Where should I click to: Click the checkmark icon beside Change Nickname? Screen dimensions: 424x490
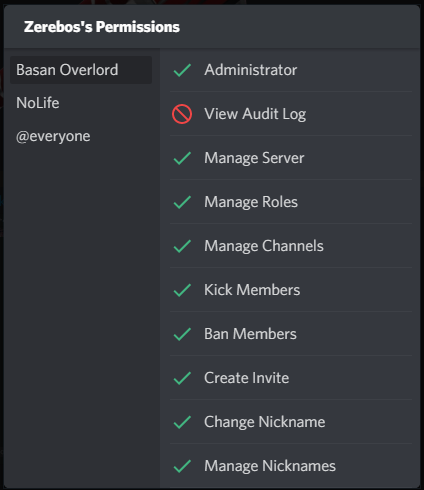(x=182, y=422)
